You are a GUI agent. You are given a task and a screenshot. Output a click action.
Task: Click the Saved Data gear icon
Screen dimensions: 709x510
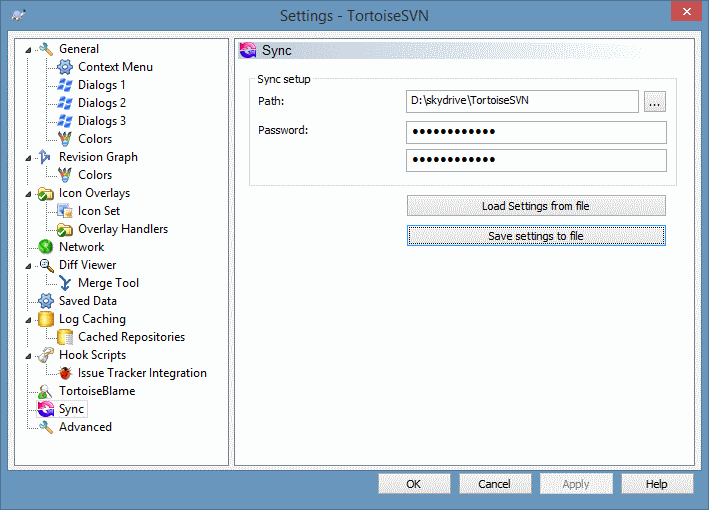(x=46, y=301)
